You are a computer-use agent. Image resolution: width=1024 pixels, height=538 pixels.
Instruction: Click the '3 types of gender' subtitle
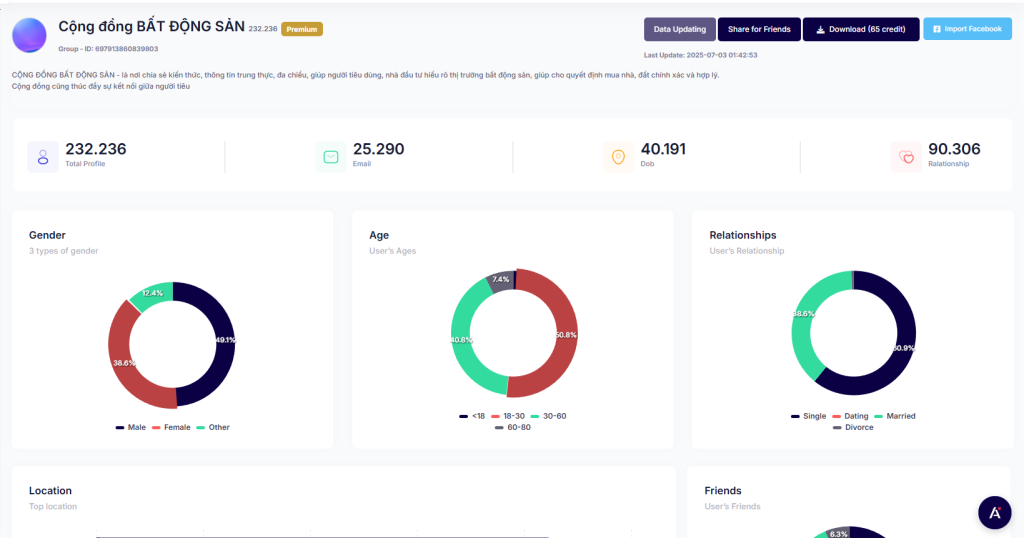click(x=63, y=251)
